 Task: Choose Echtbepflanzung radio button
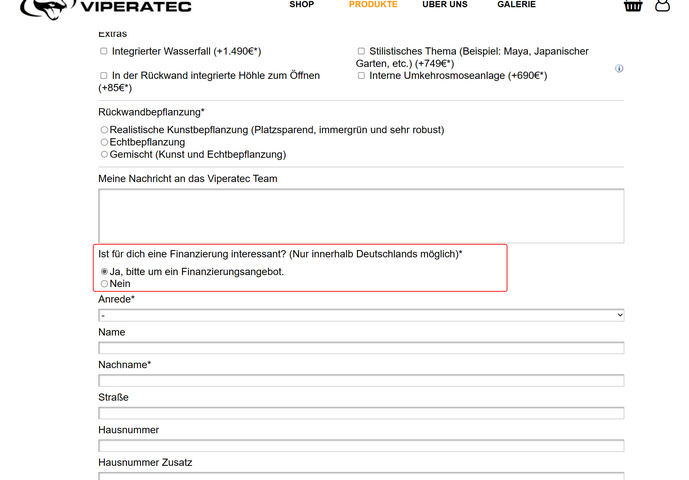point(104,142)
